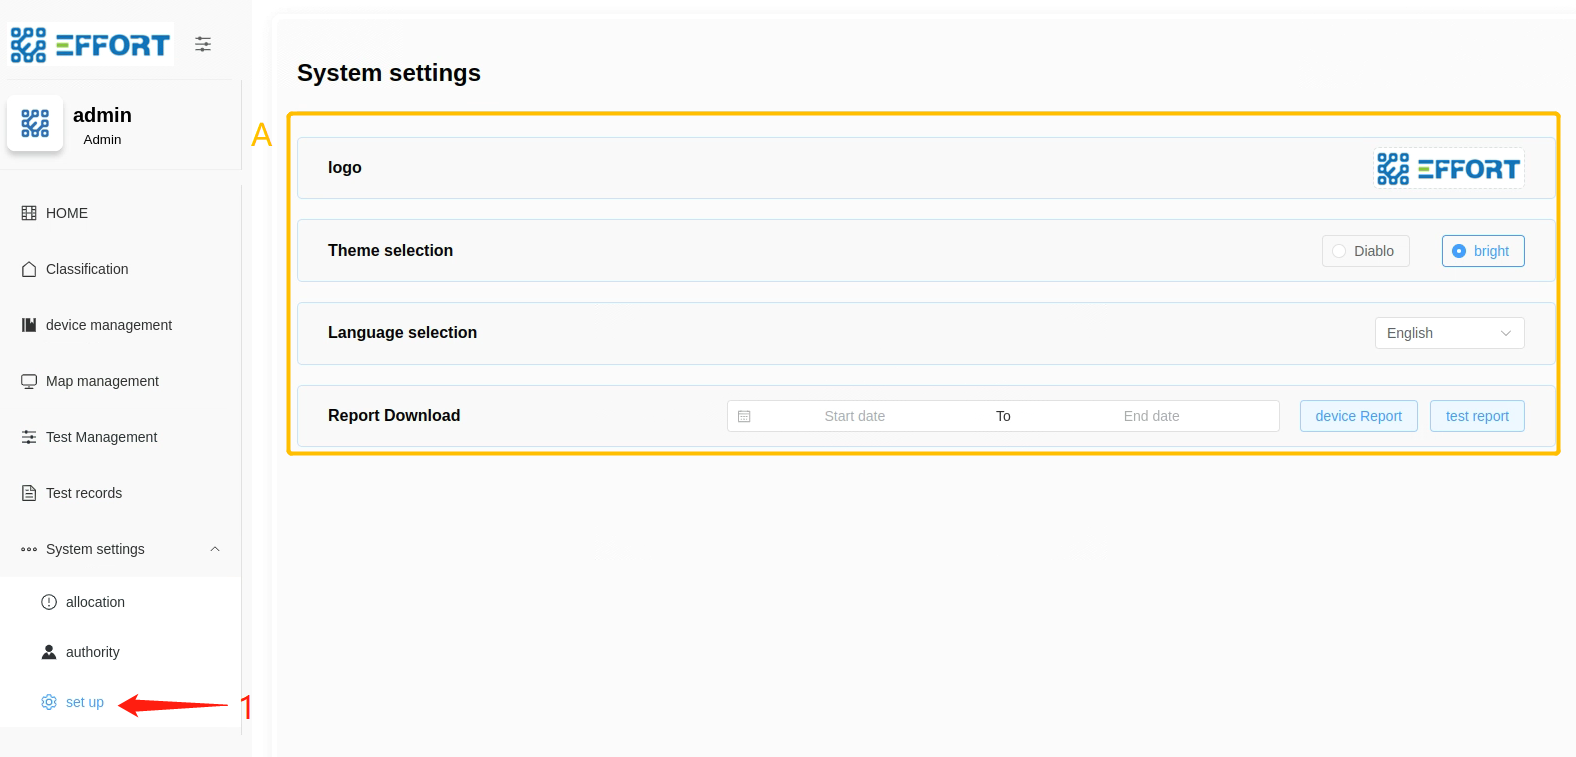Image resolution: width=1576 pixels, height=757 pixels.
Task: Open Test Management menu item
Action: 101,437
